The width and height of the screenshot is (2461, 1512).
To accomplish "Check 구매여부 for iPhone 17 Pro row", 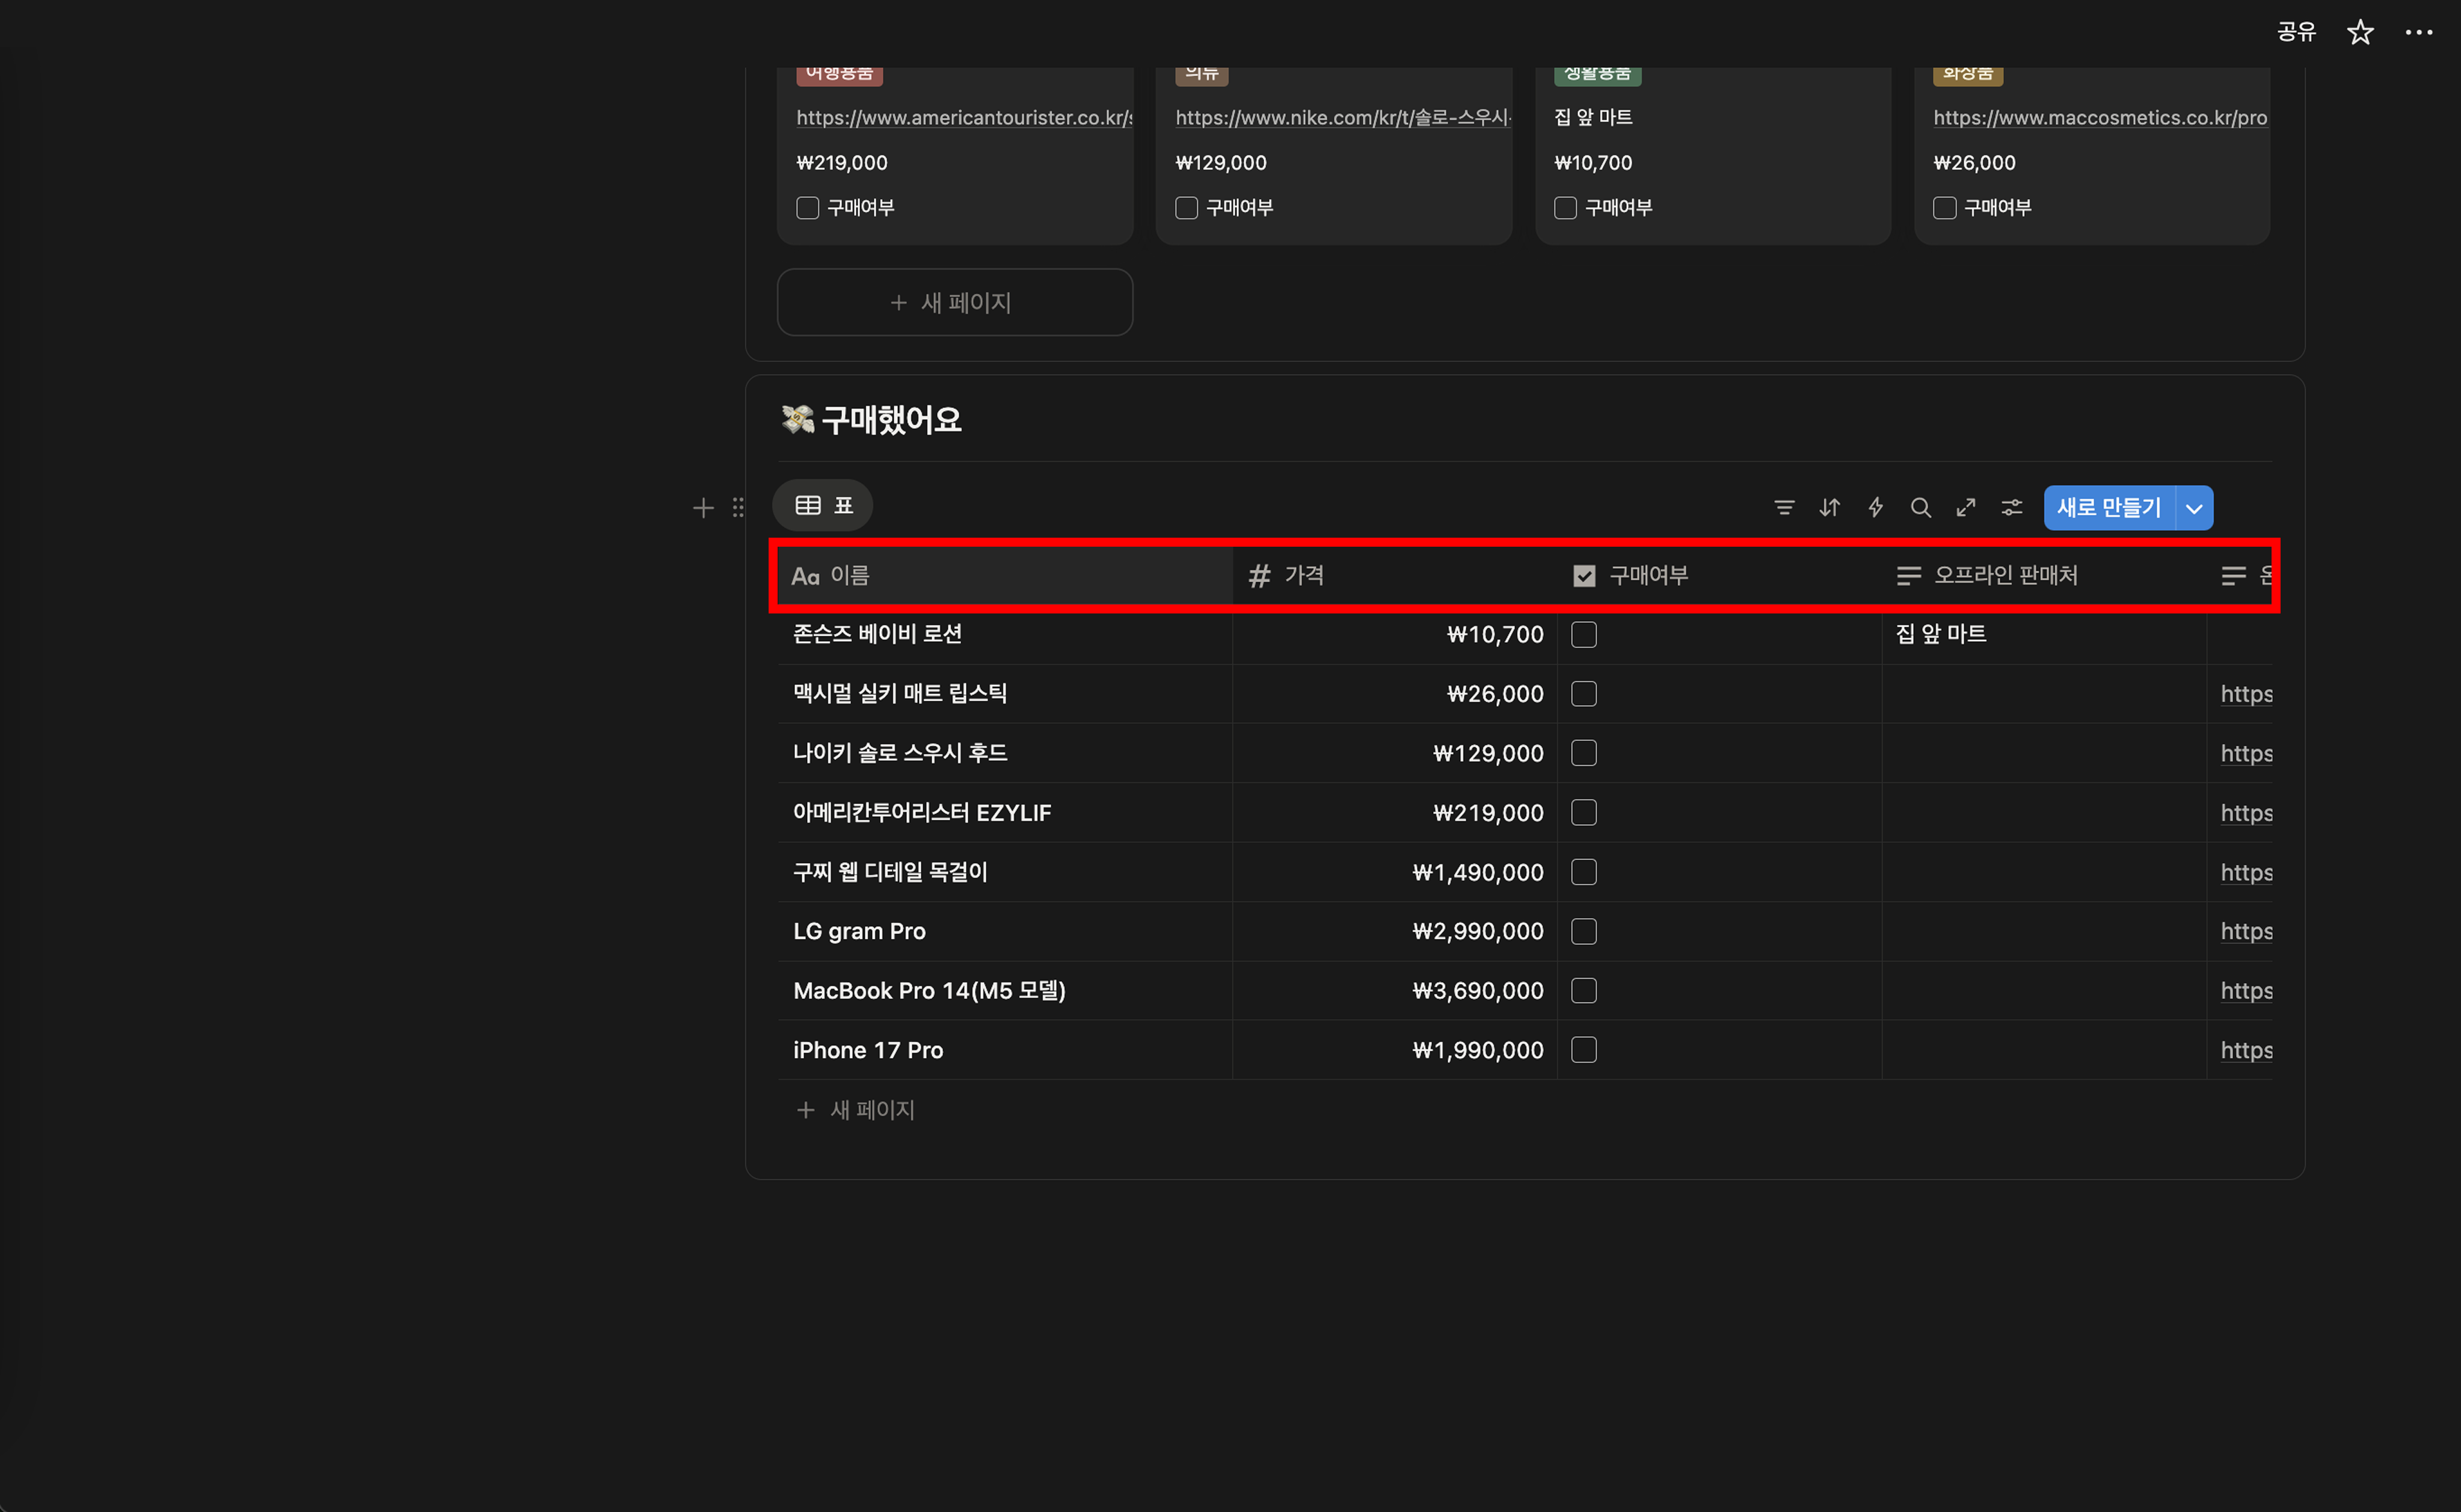I will click(1584, 1050).
